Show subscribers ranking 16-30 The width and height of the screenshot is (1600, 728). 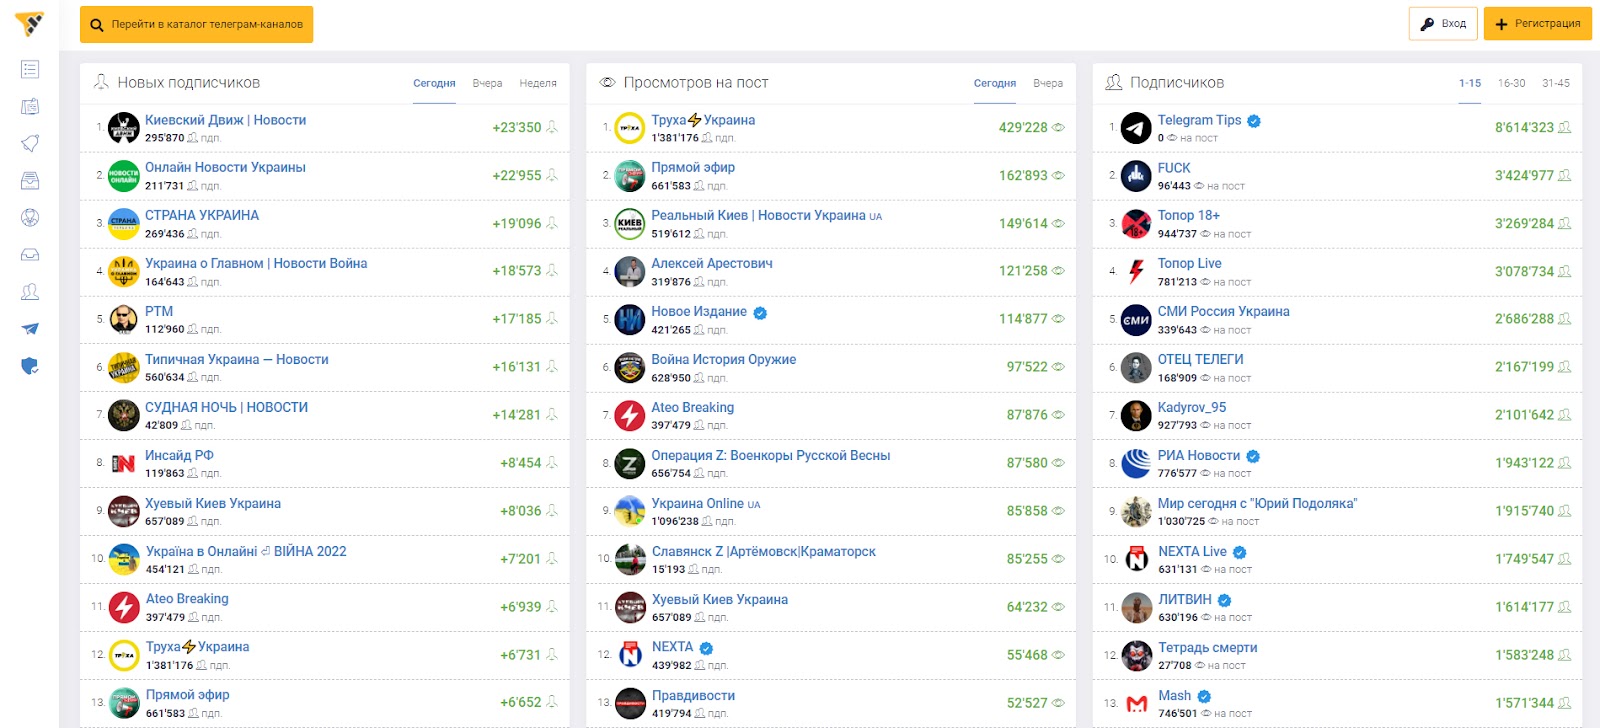(1511, 83)
